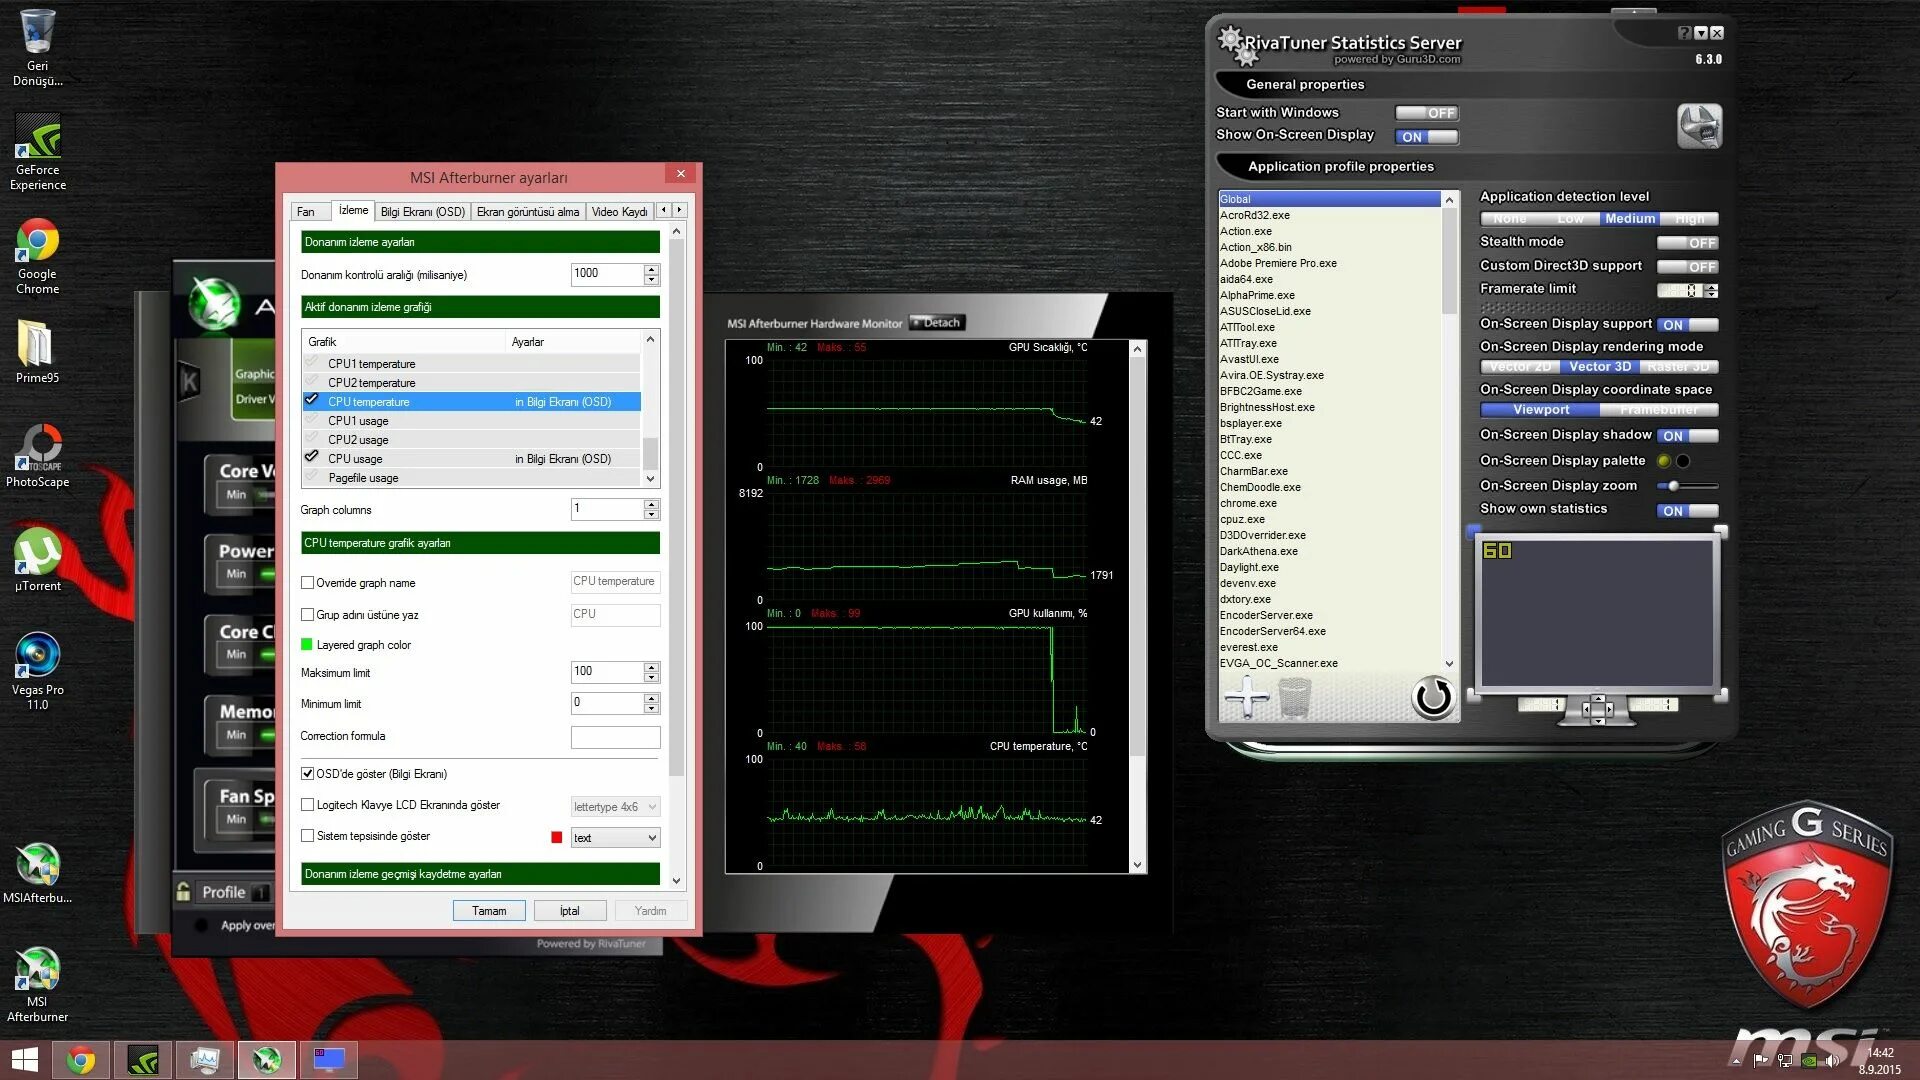This screenshot has width=1920, height=1080.
Task: Select the İzleme tab
Action: 353,210
